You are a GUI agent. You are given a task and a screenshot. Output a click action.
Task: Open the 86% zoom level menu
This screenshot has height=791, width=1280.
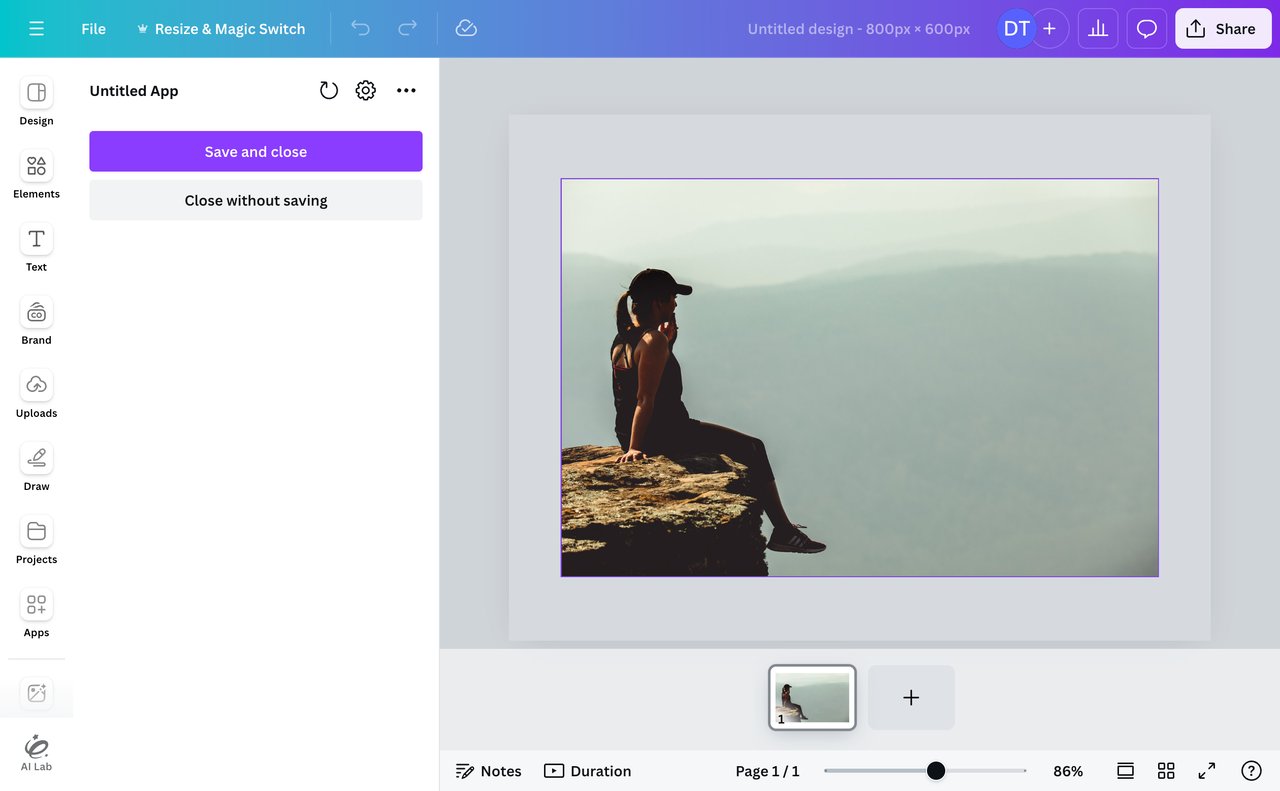coord(1068,771)
